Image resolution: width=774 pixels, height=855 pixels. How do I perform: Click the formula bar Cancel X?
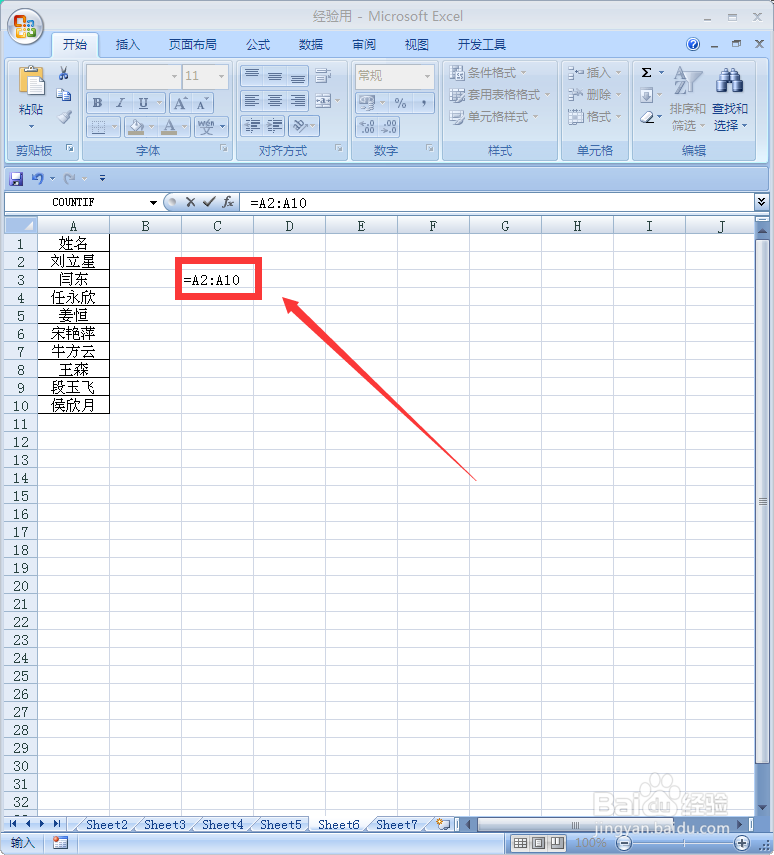[x=190, y=202]
